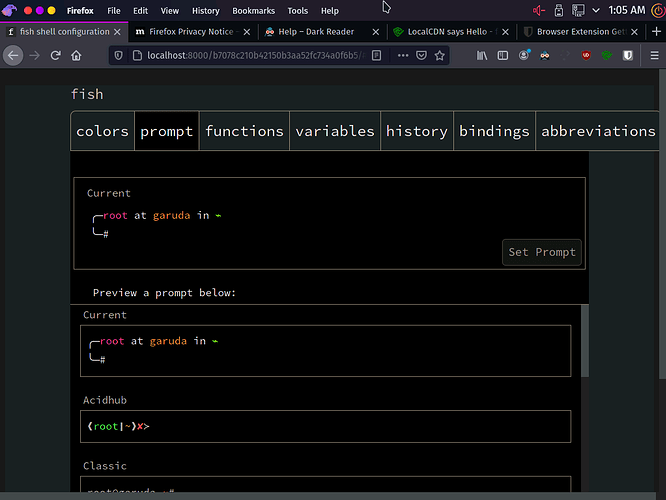Open Dark Reader extension
The width and height of the screenshot is (666, 500).
[x=545, y=55]
